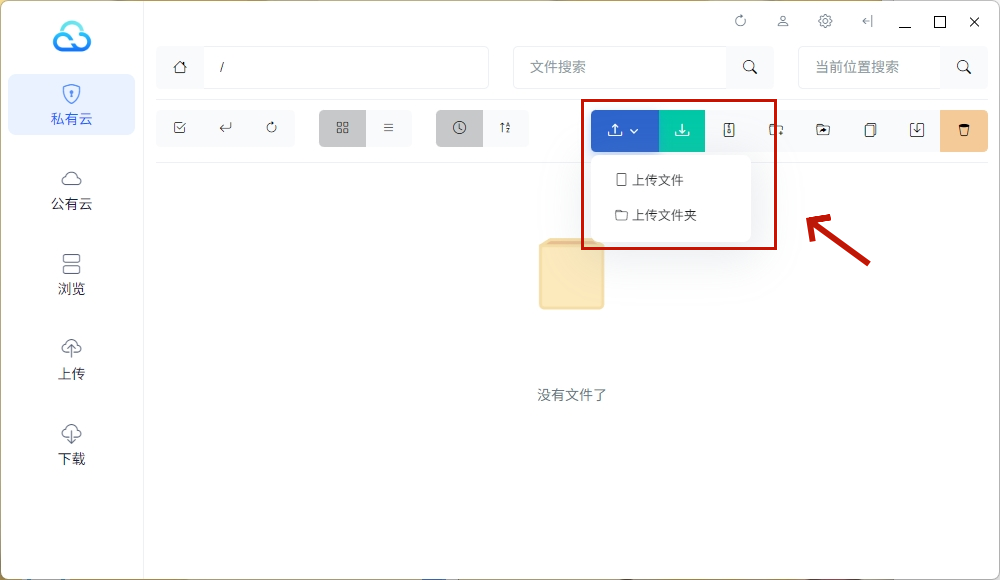Click the copy files icon in toolbar
Screen dimensions: 1000x580
[x=870, y=130]
